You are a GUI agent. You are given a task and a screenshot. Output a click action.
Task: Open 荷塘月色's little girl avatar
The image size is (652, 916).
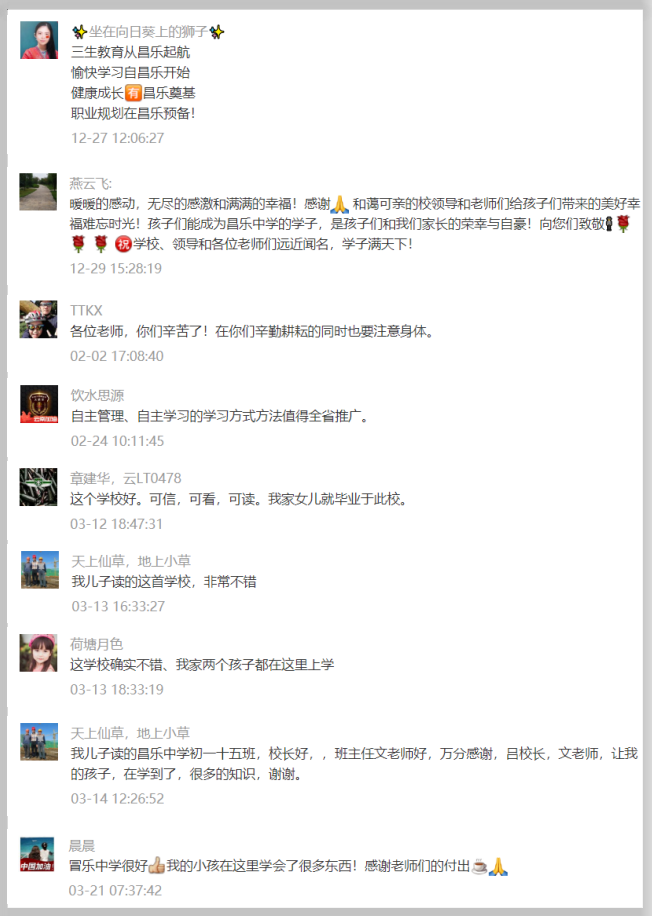pos(39,653)
